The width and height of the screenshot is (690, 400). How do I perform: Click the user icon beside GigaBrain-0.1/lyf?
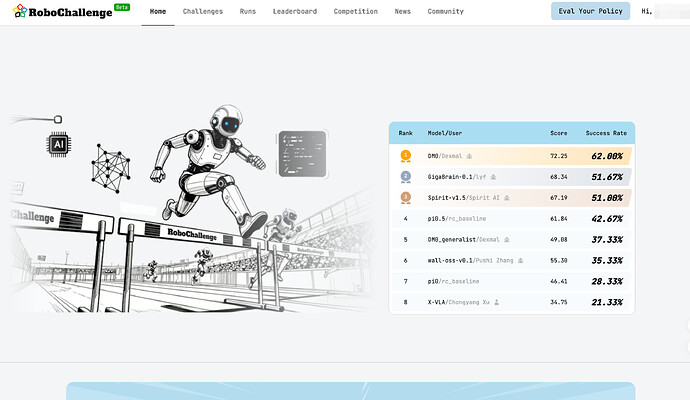point(493,177)
